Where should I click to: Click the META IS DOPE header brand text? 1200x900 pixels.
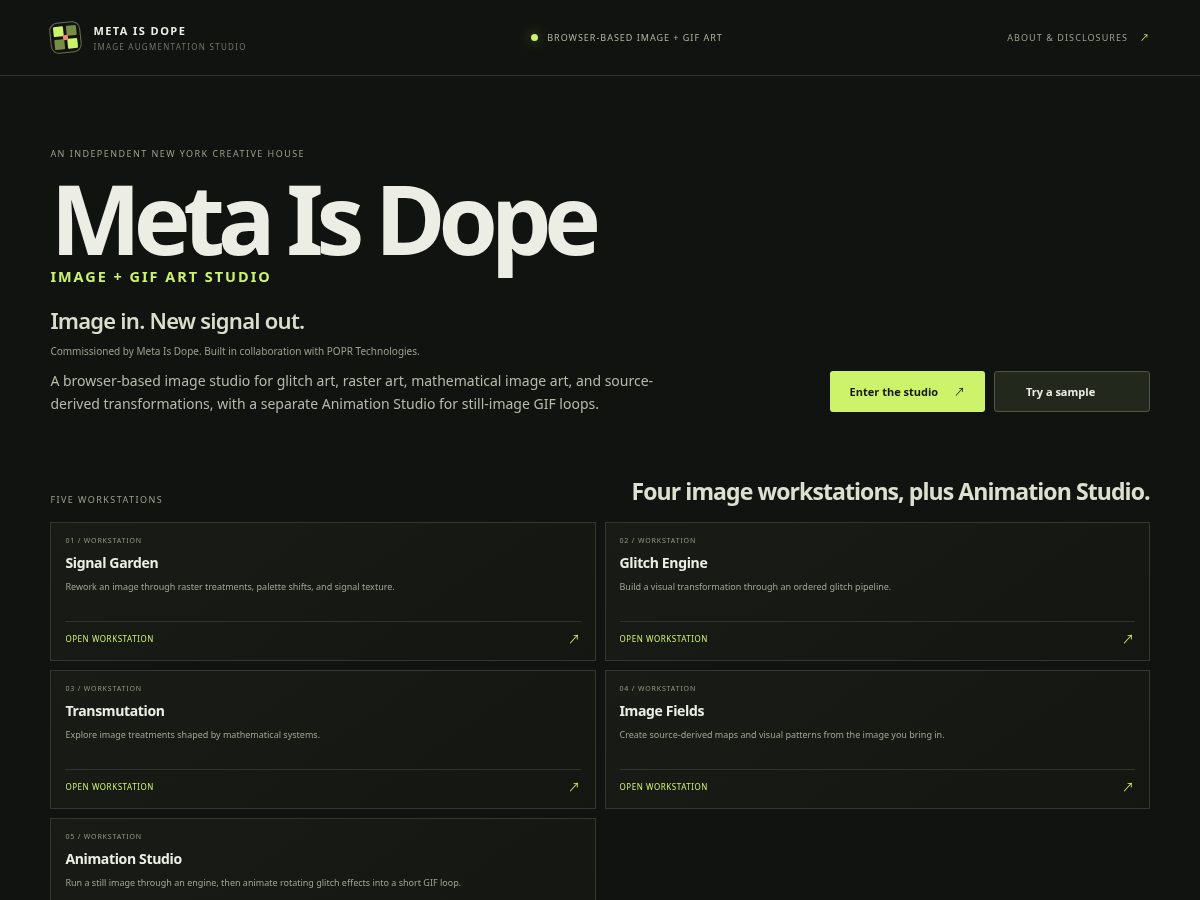point(140,31)
